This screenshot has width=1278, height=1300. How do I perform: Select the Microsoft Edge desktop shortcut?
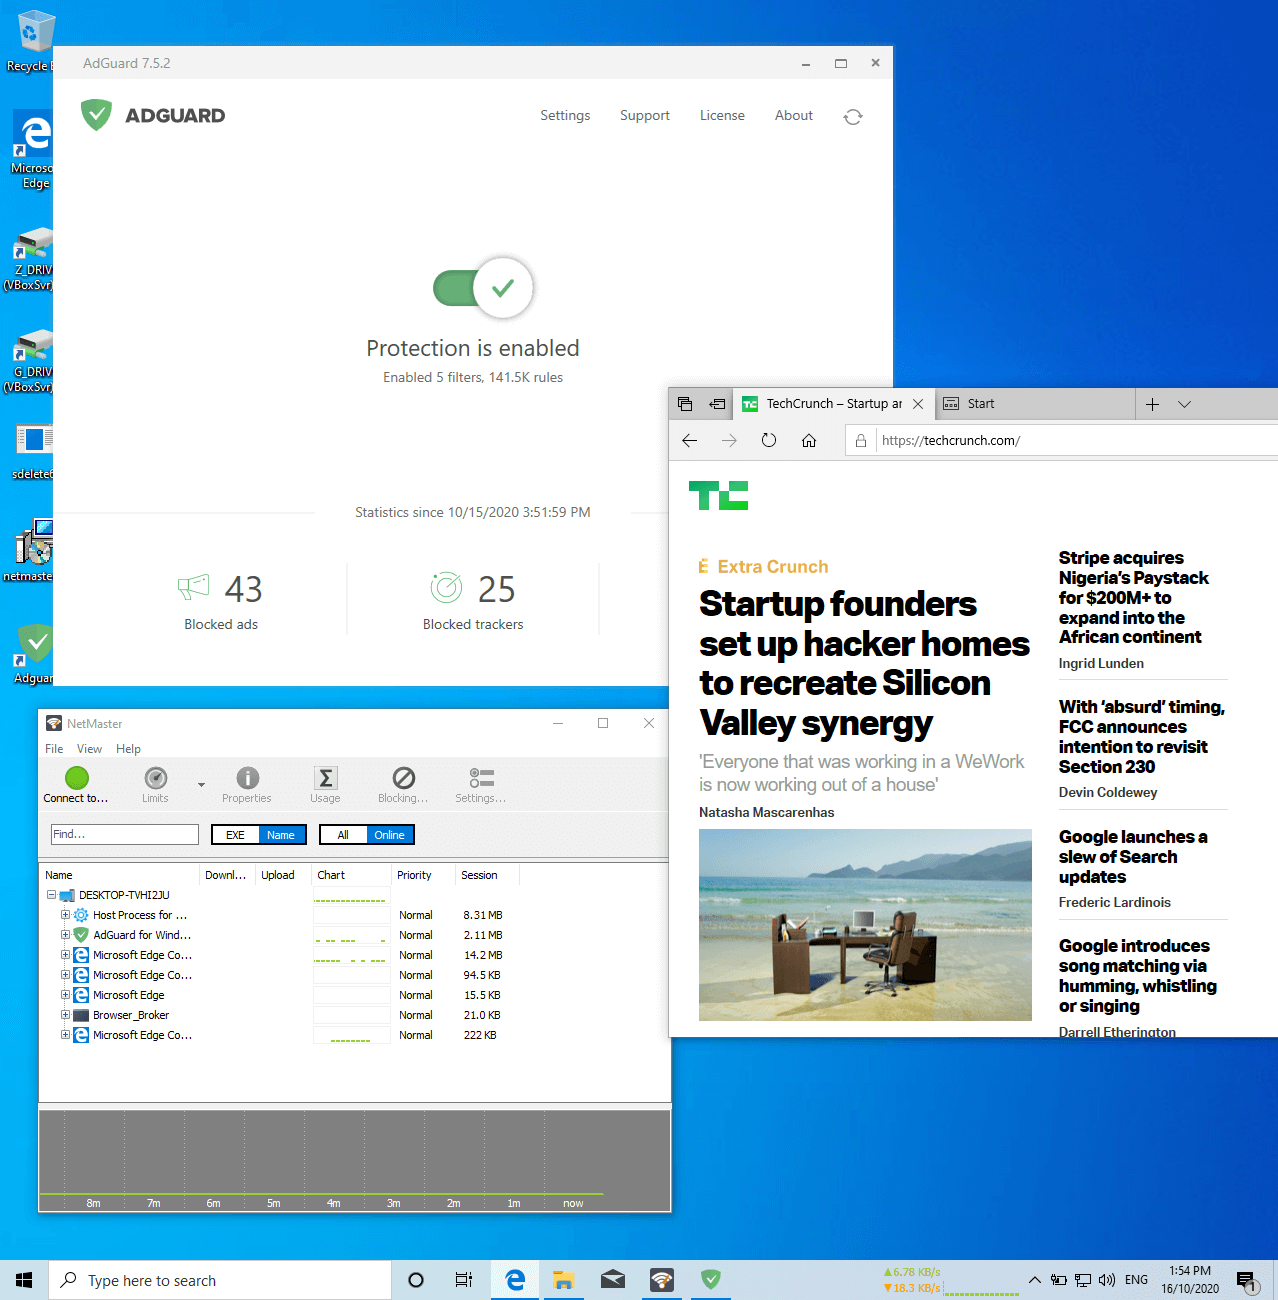click(x=33, y=150)
